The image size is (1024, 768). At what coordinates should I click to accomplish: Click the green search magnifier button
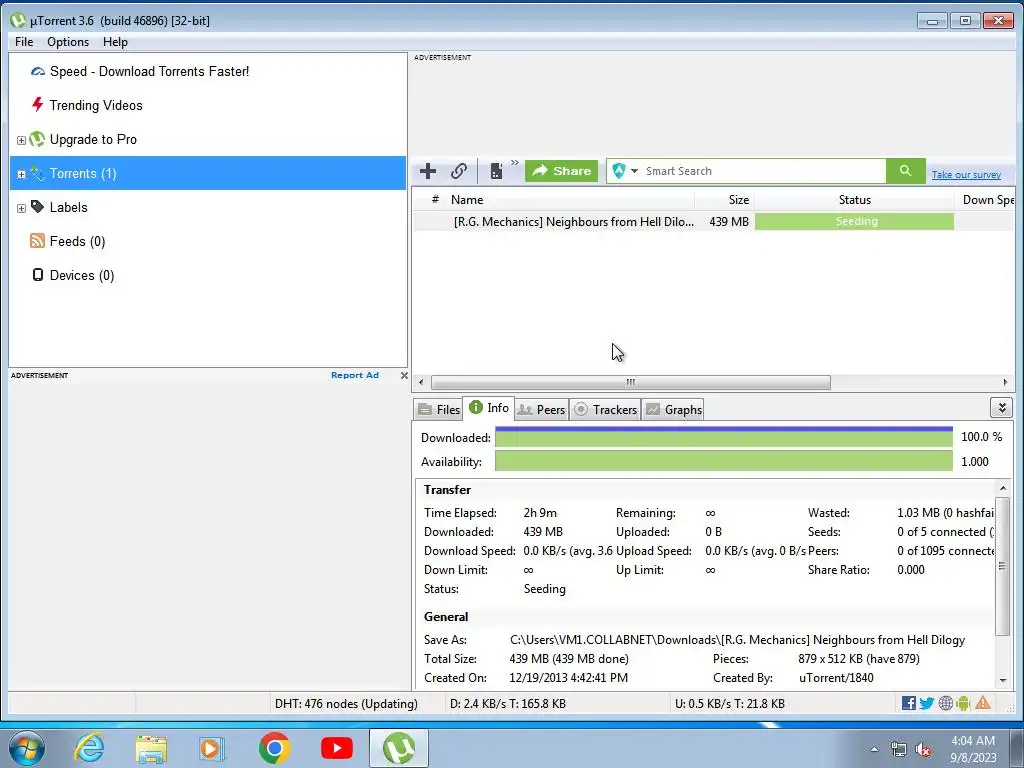(x=905, y=171)
